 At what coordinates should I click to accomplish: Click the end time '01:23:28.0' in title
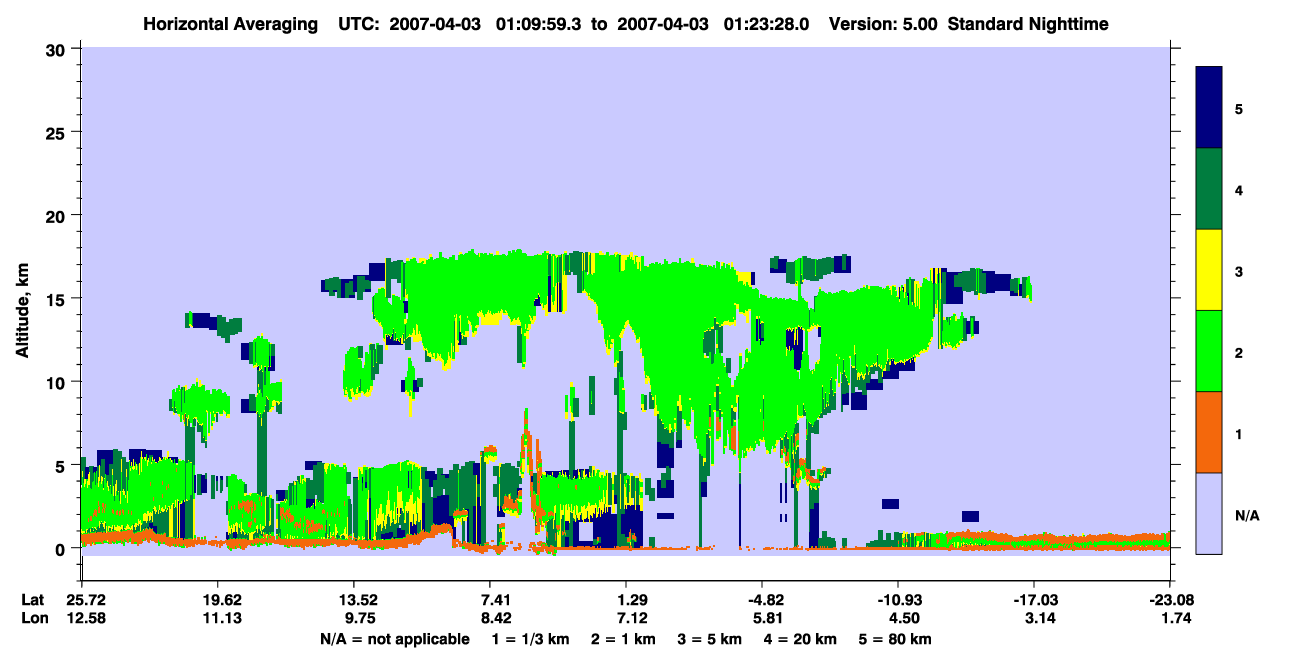pyautogui.click(x=766, y=23)
